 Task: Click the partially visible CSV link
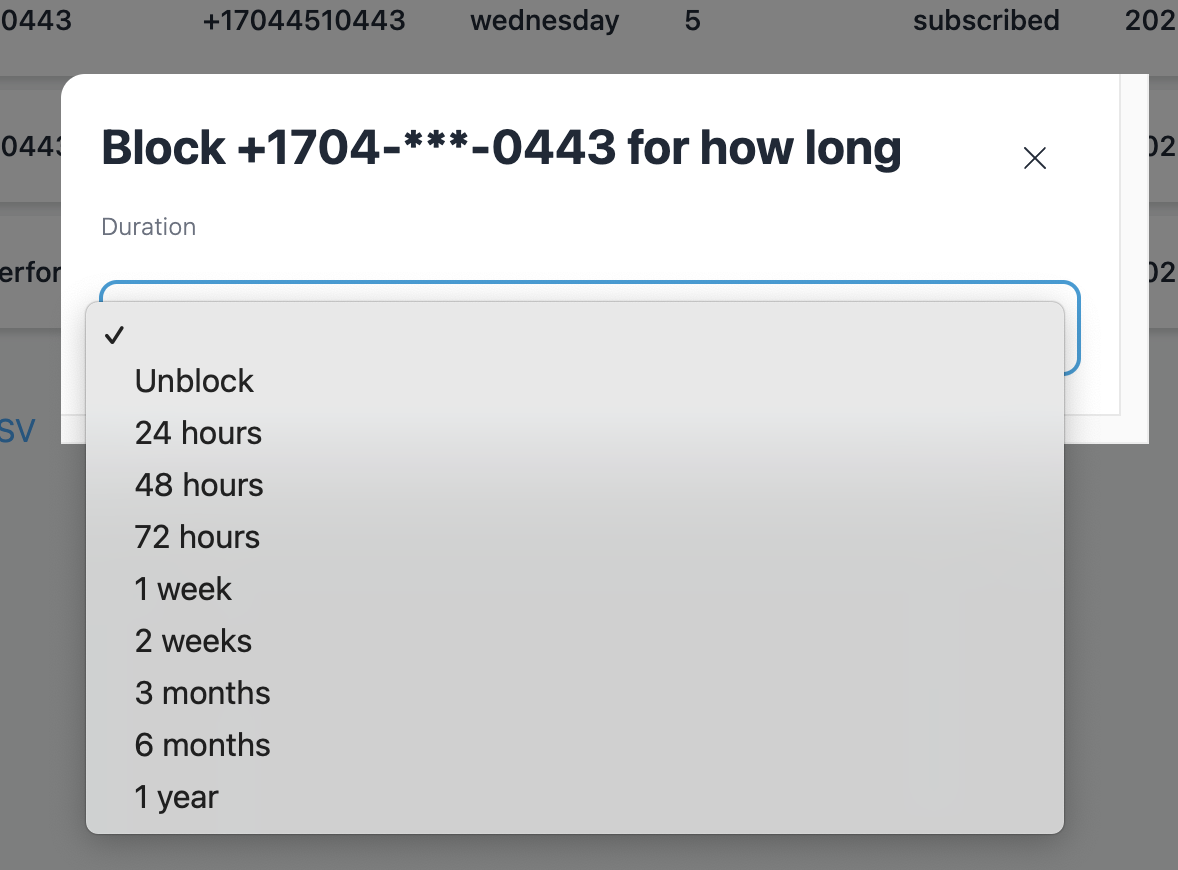[x=17, y=431]
